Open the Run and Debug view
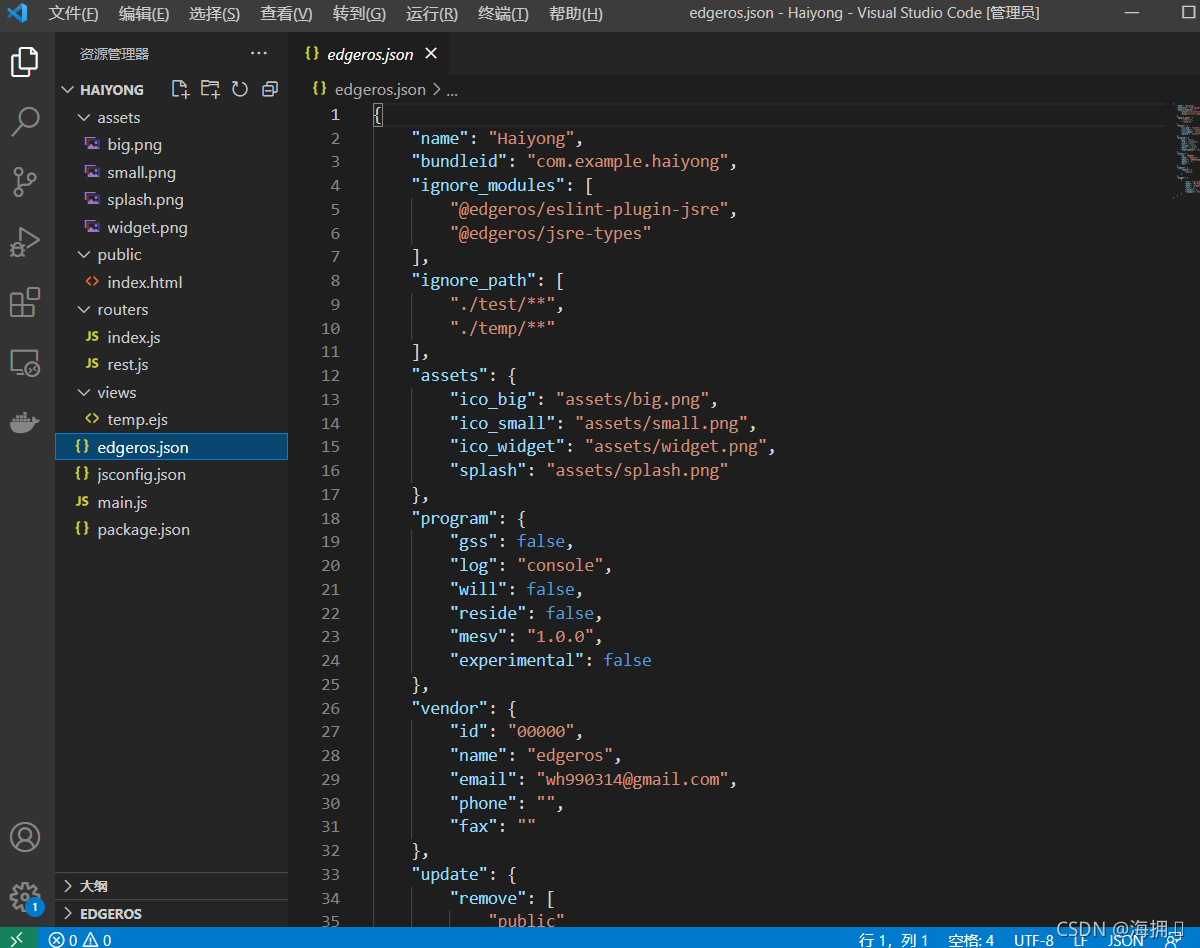The width and height of the screenshot is (1200, 948). [25, 242]
